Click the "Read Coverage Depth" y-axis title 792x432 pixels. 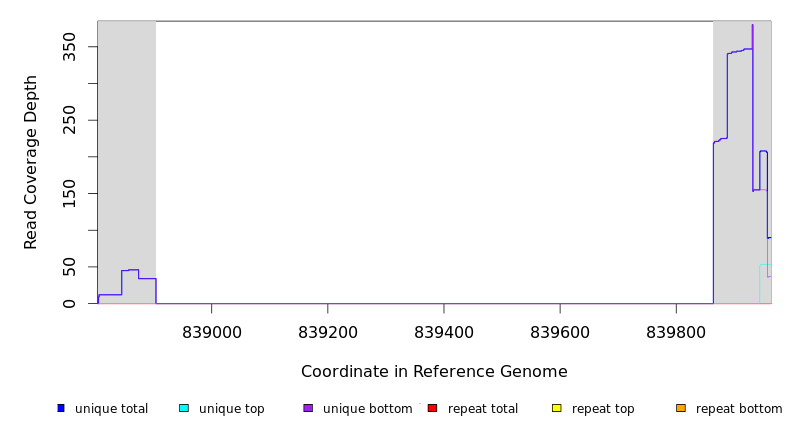point(31,162)
